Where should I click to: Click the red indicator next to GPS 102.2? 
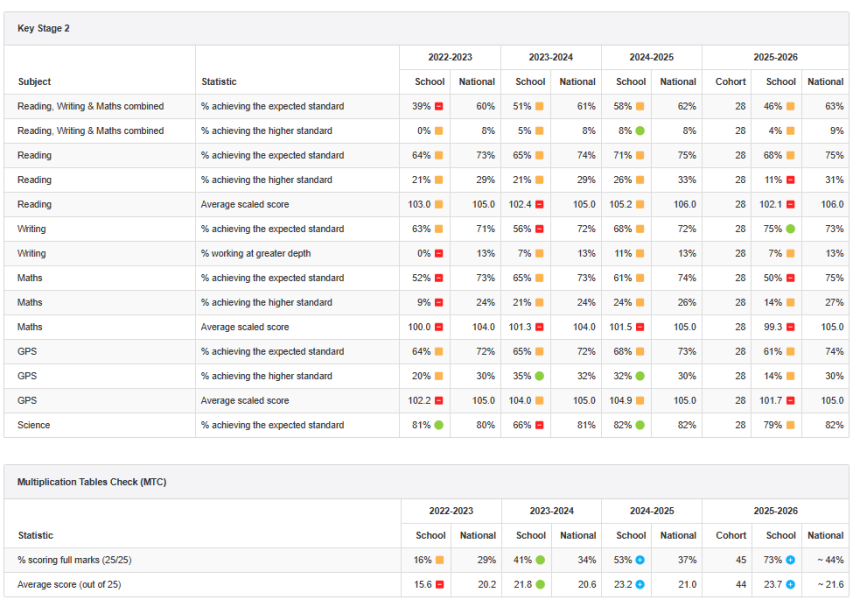point(439,401)
